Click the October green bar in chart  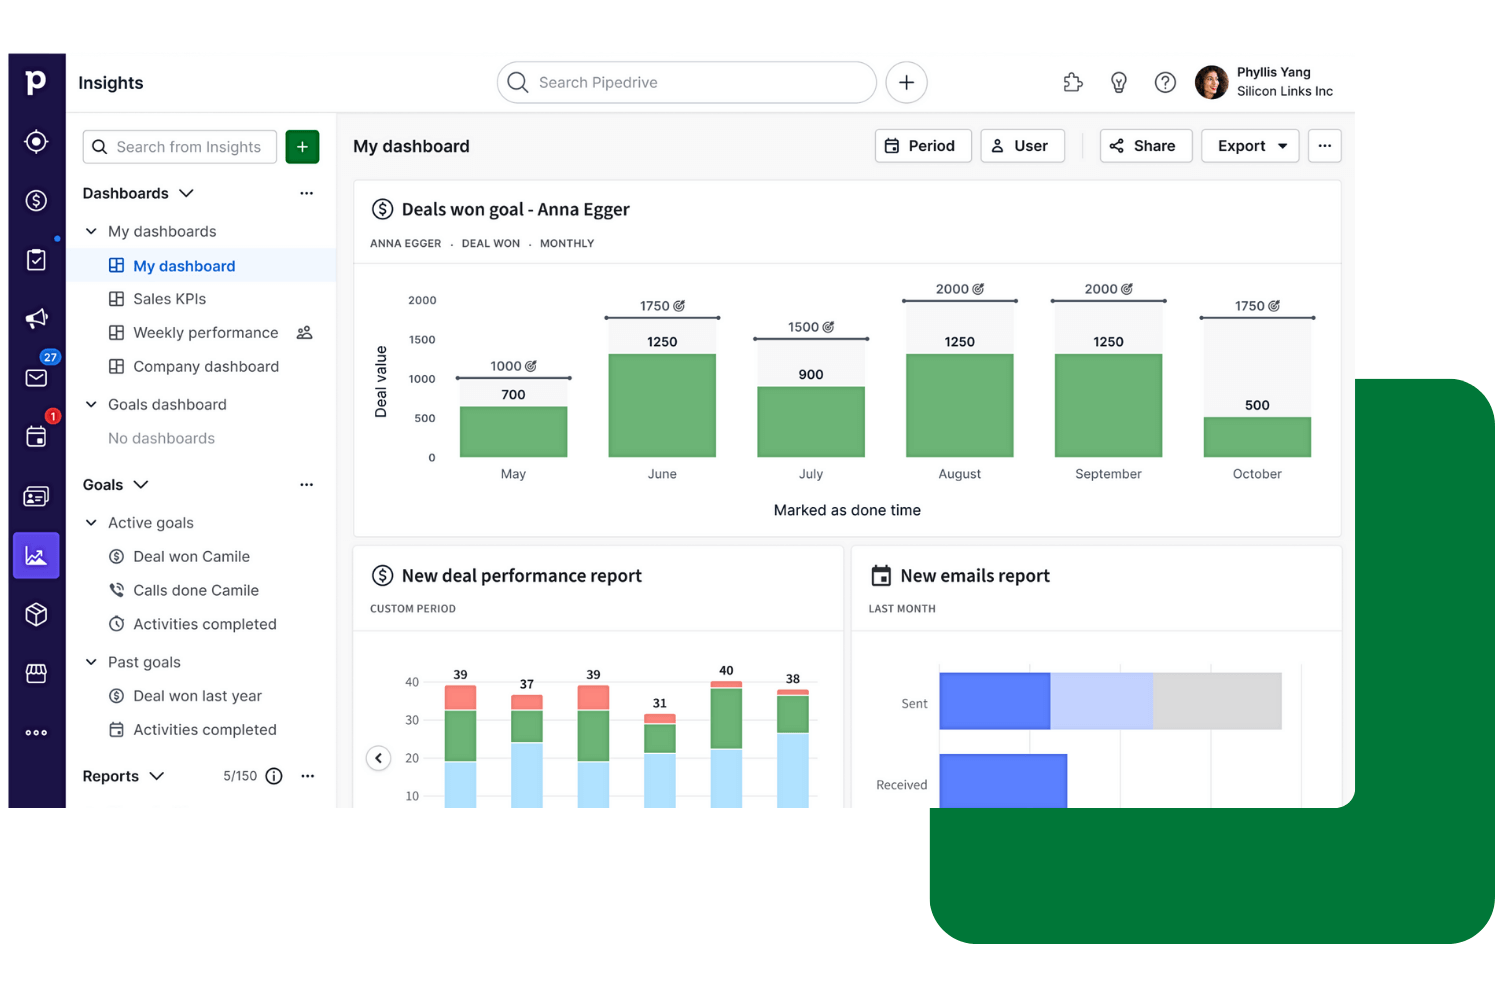[x=1257, y=437]
